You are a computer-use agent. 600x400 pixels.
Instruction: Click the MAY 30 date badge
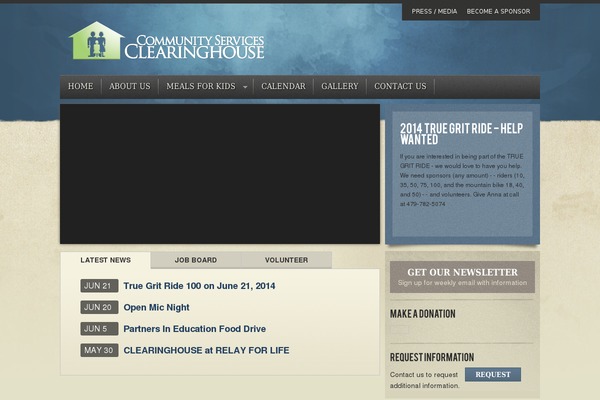[x=99, y=350]
